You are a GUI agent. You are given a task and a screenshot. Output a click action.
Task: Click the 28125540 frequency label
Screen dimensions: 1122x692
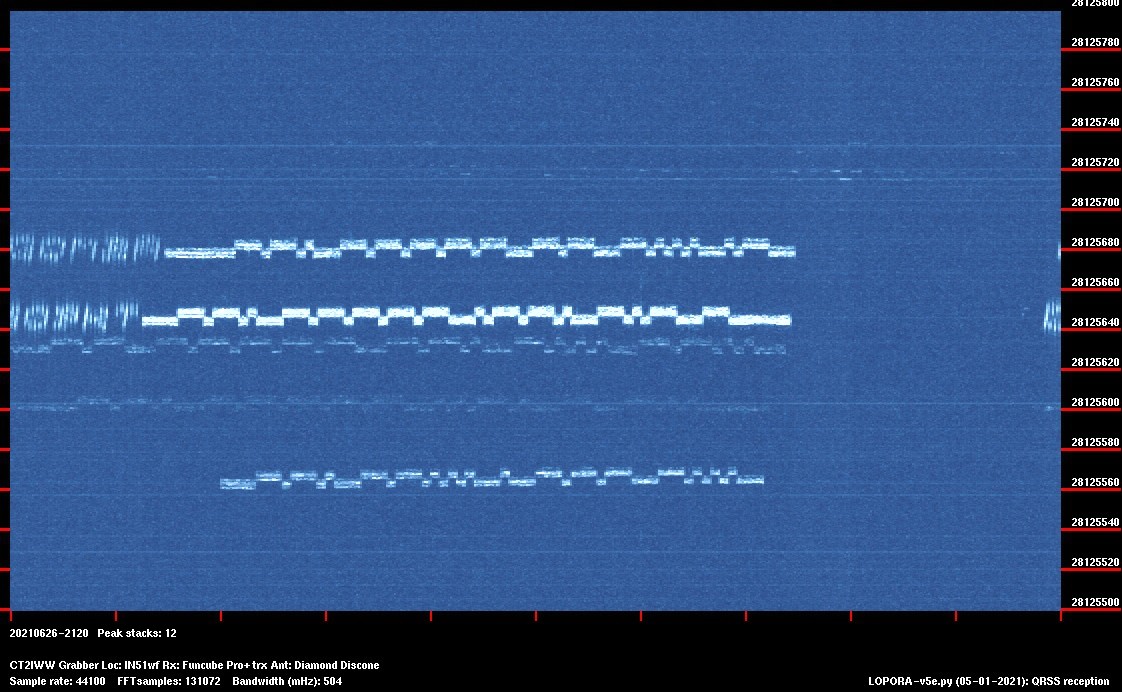pyautogui.click(x=1095, y=522)
